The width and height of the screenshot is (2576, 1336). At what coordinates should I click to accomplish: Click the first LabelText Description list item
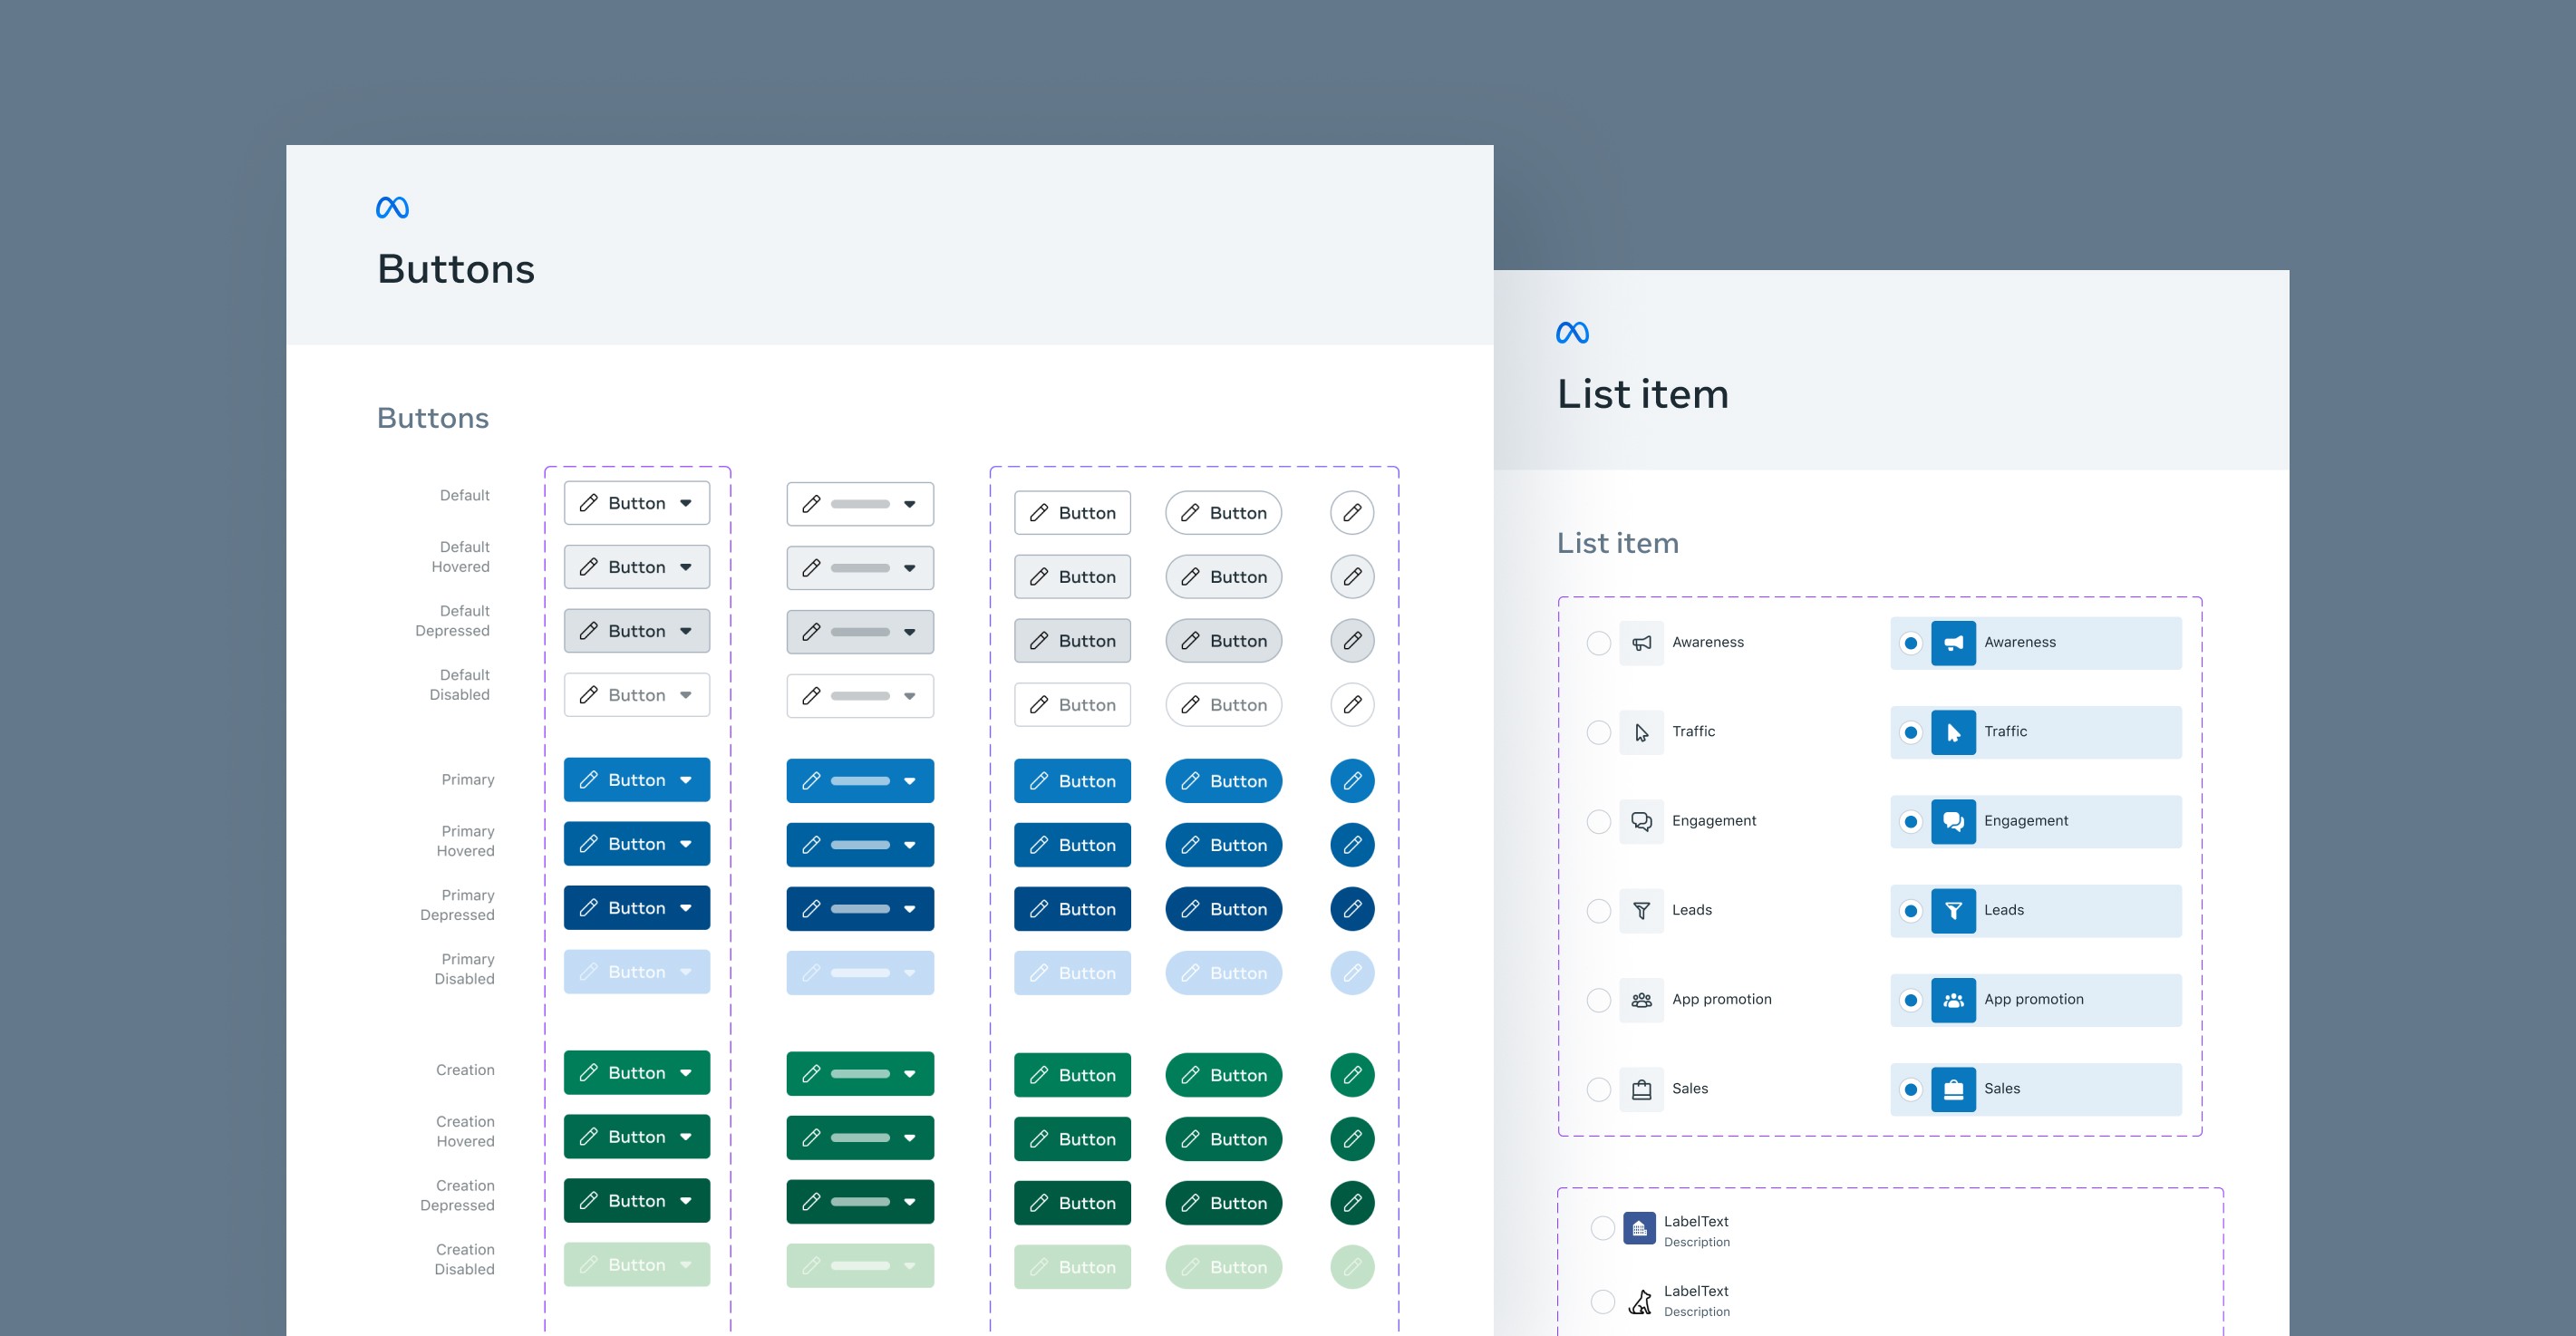(1696, 1230)
